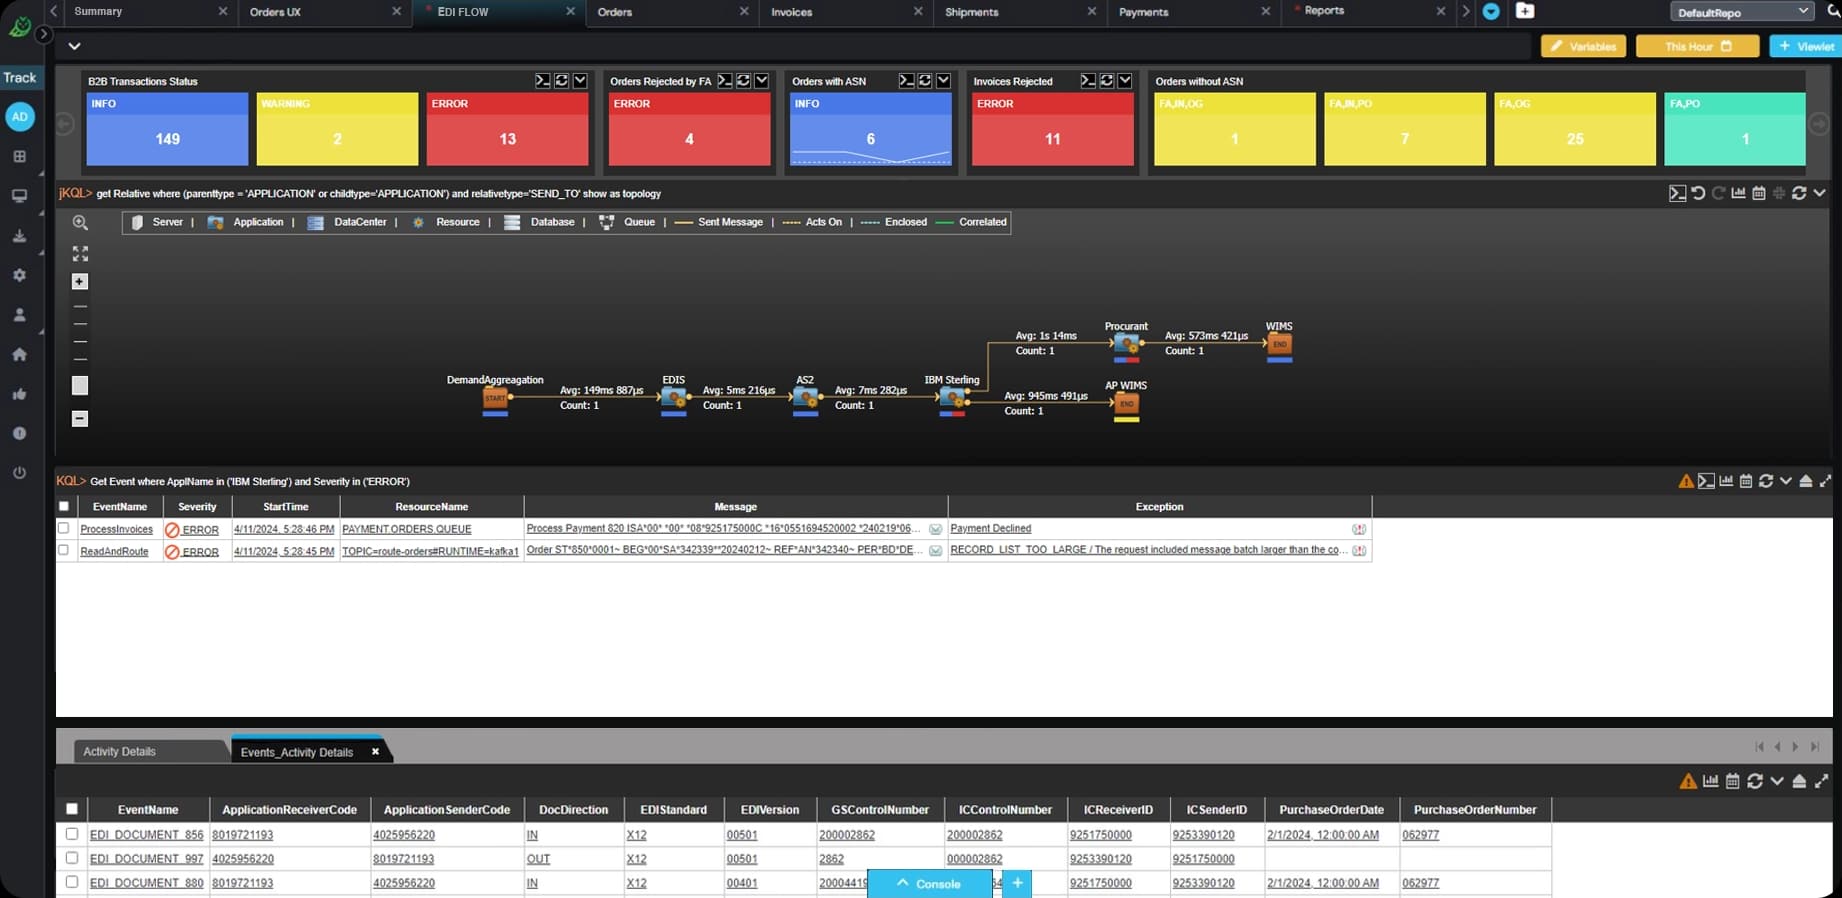
Task: Check the EDI_DOCUMENT_856 row checkbox
Action: pyautogui.click(x=71, y=833)
